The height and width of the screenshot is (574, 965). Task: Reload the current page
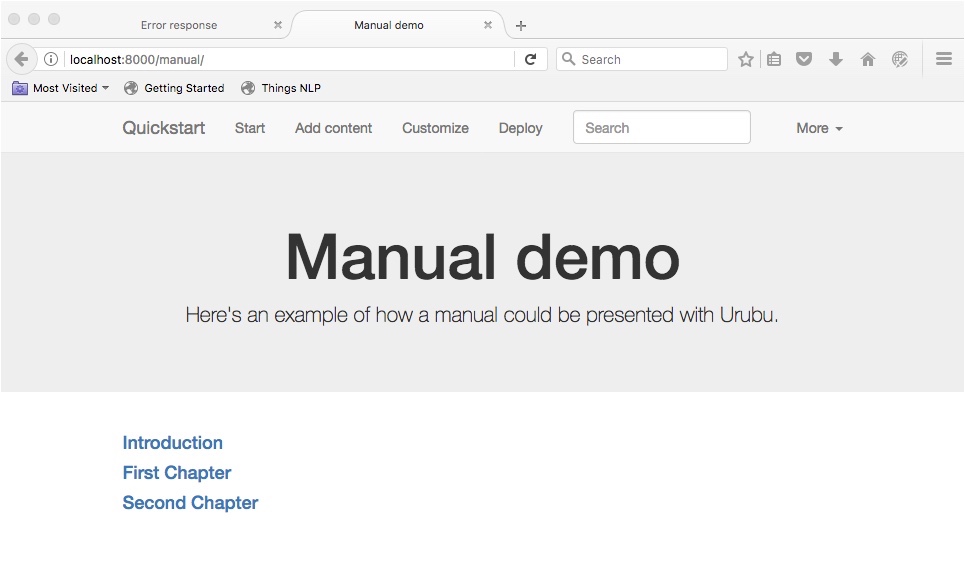530,59
